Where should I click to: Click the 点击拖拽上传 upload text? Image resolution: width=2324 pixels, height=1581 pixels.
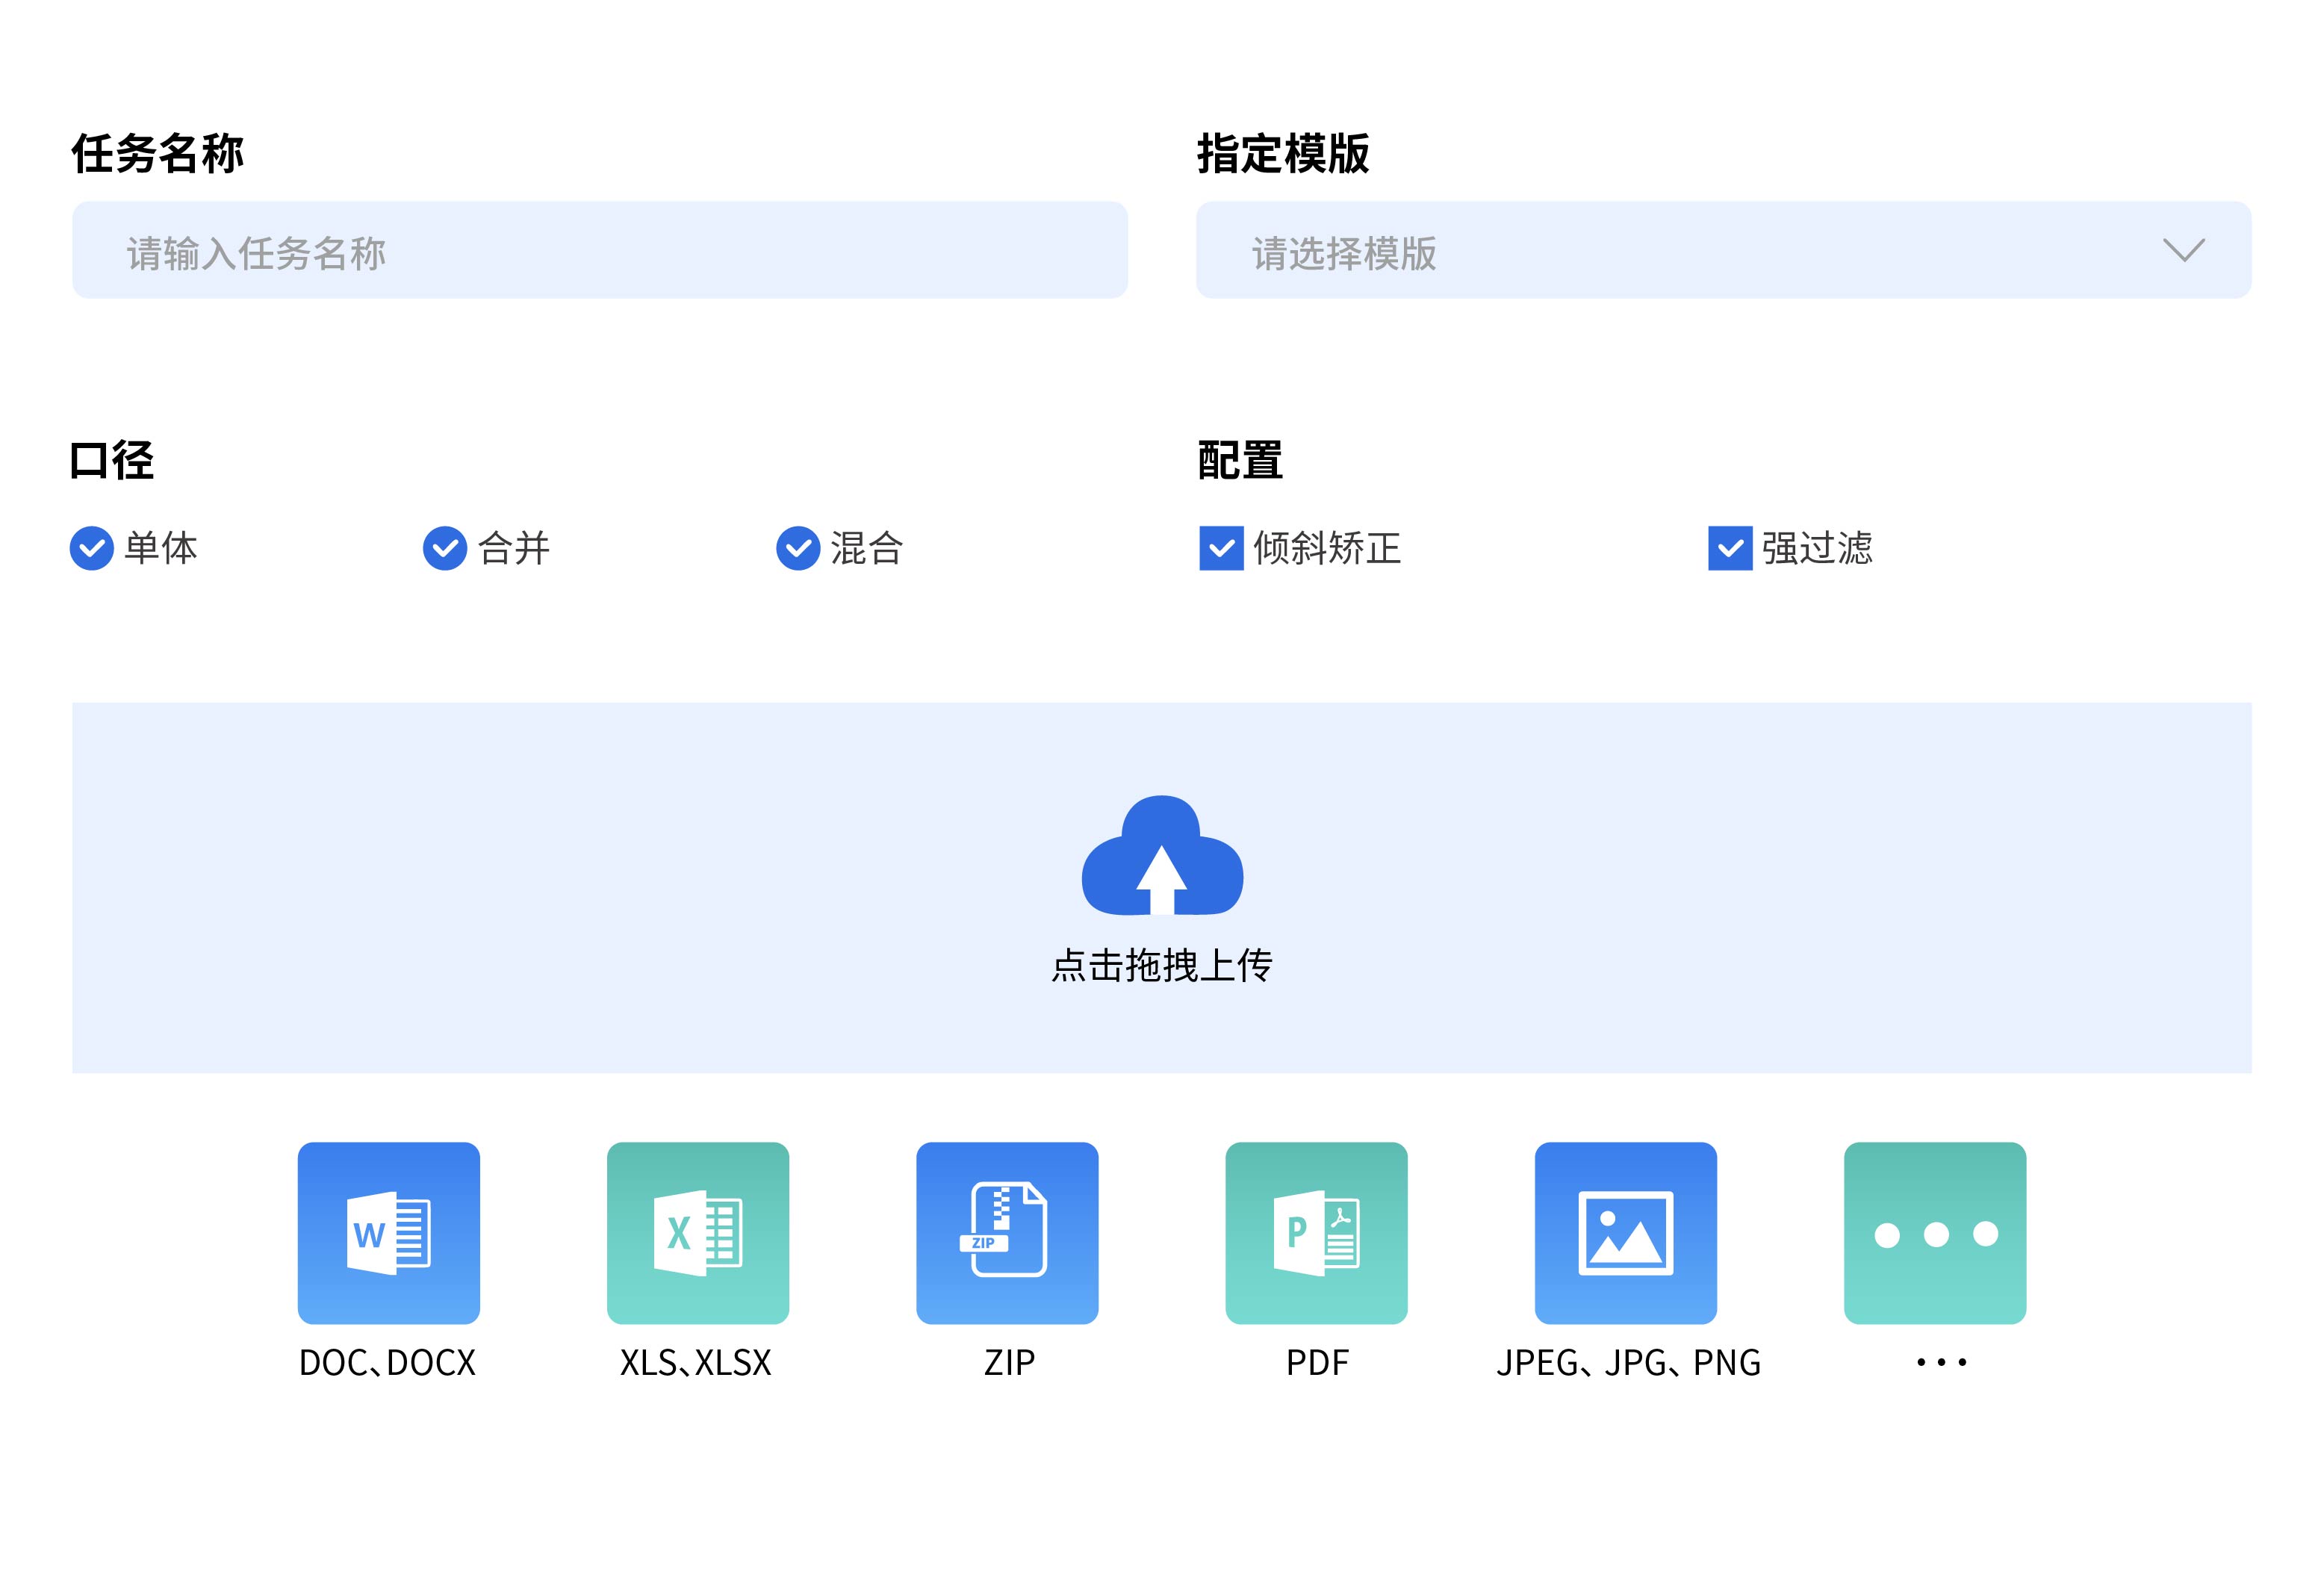click(1162, 966)
